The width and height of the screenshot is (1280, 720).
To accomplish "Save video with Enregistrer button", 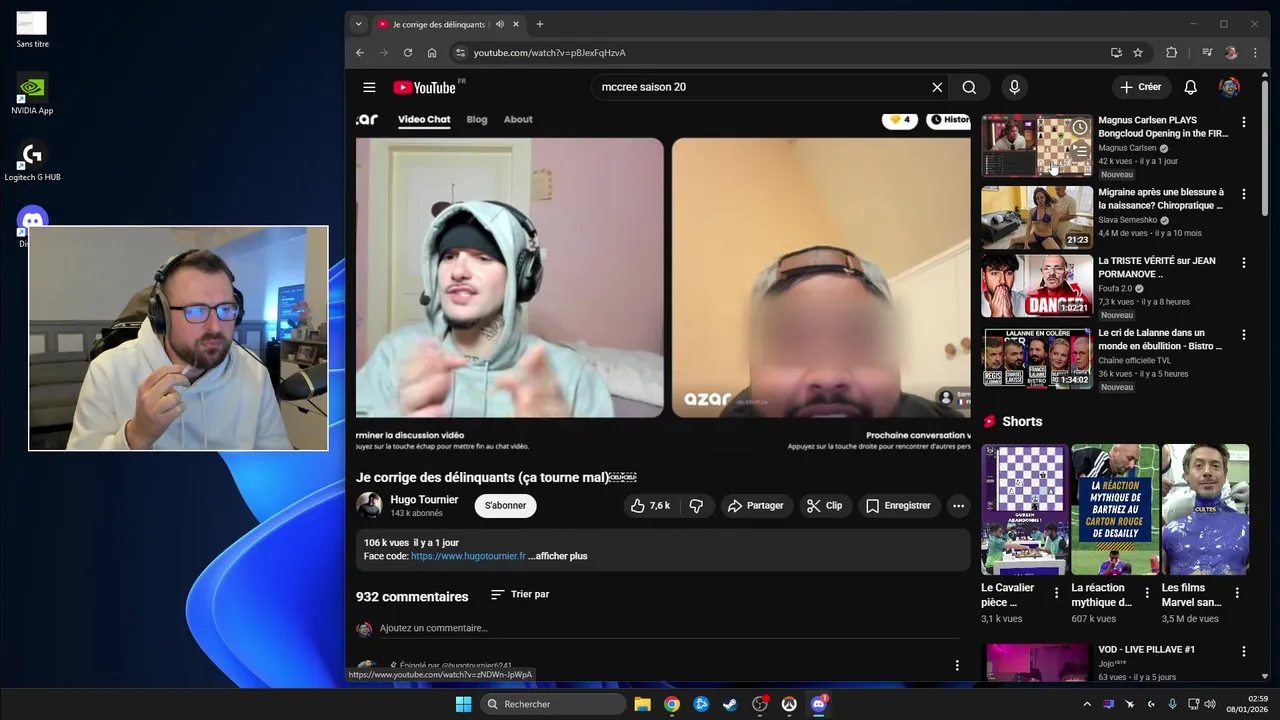I will click(898, 506).
